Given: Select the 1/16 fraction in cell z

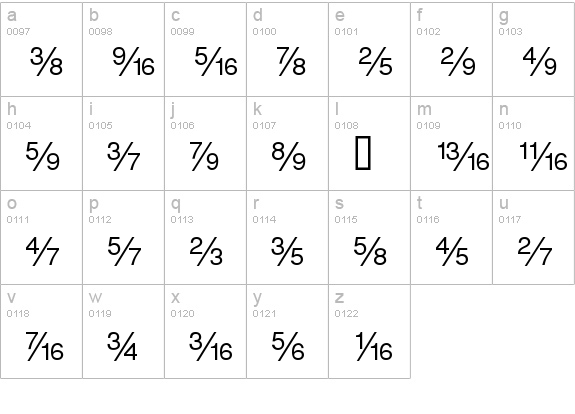Looking at the screenshot, I should point(374,345).
